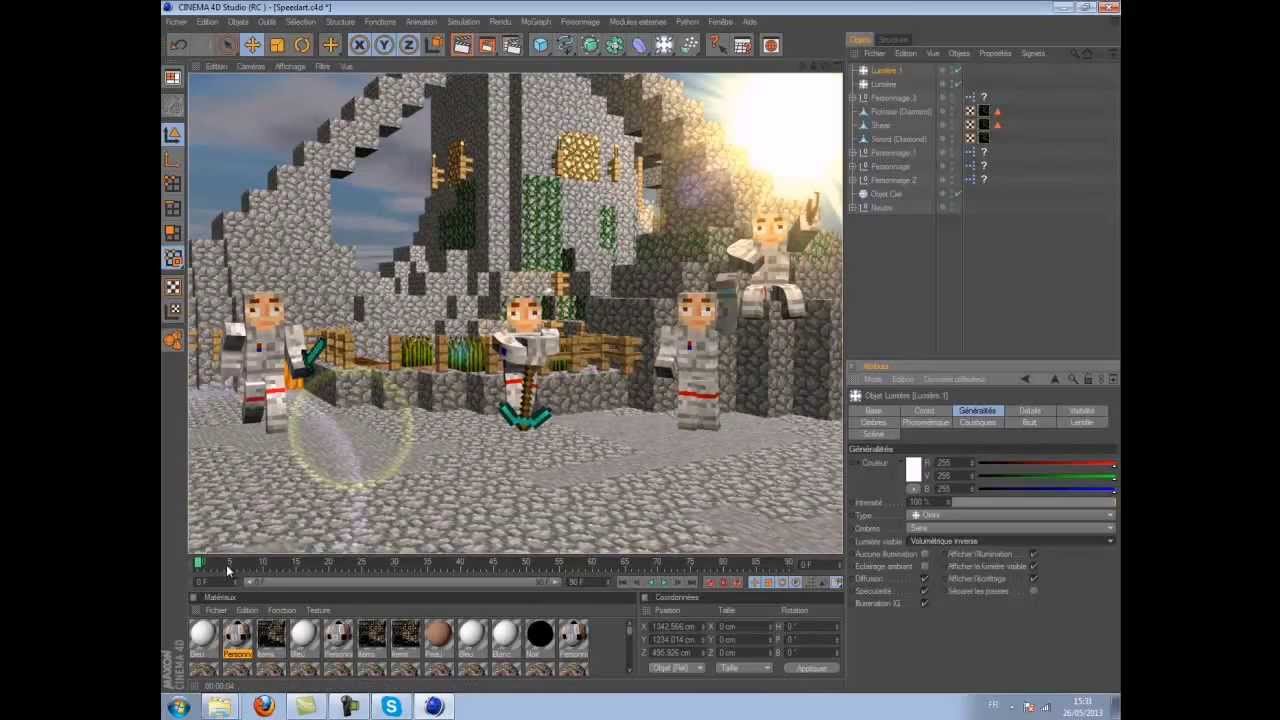1280x720 pixels.
Task: Add a cube primitive object
Action: tap(541, 45)
